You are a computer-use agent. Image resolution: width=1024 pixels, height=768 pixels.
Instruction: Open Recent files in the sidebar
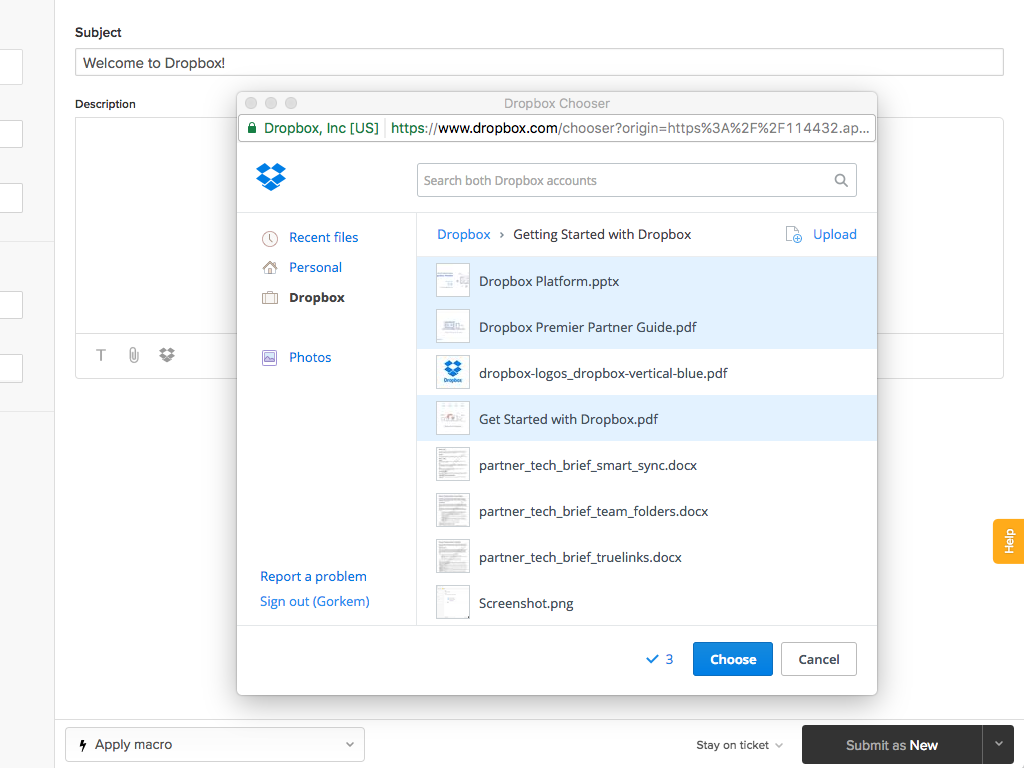[x=323, y=237]
